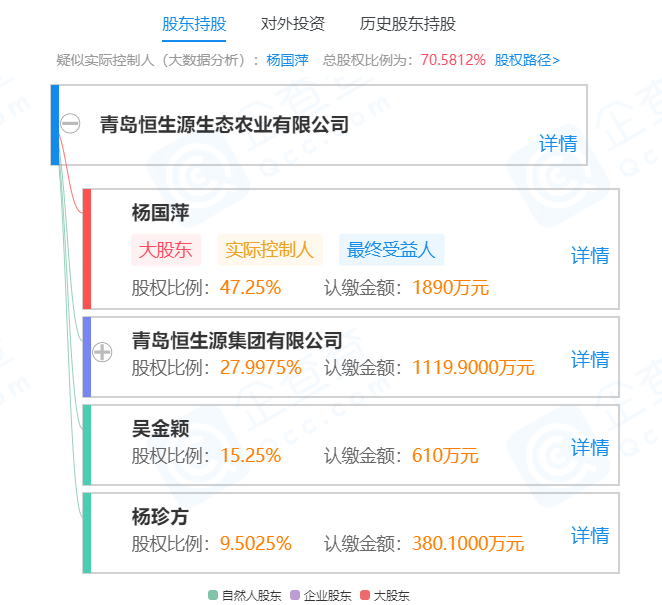Viewport: 662px width, 605px height.
Task: Click the 大股东 tag on 杨国萍
Action: [x=166, y=249]
